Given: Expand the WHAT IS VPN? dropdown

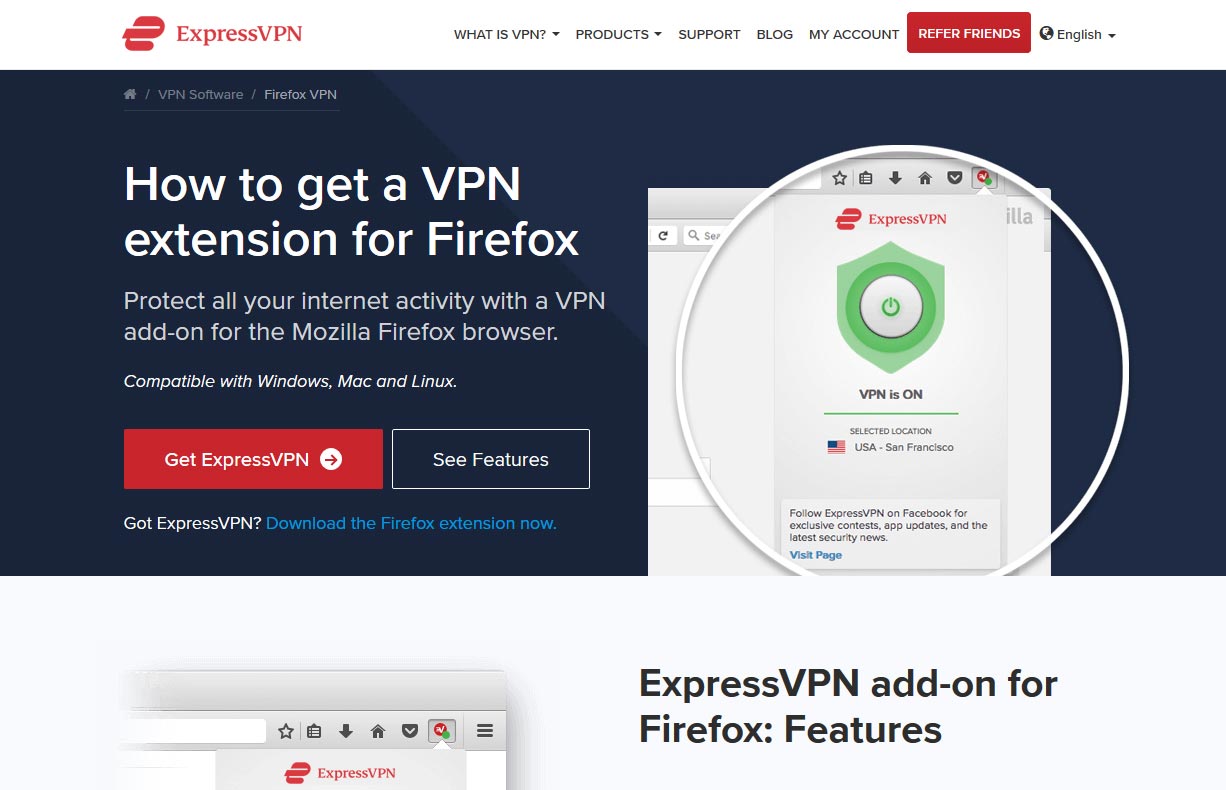Looking at the screenshot, I should click(x=506, y=34).
